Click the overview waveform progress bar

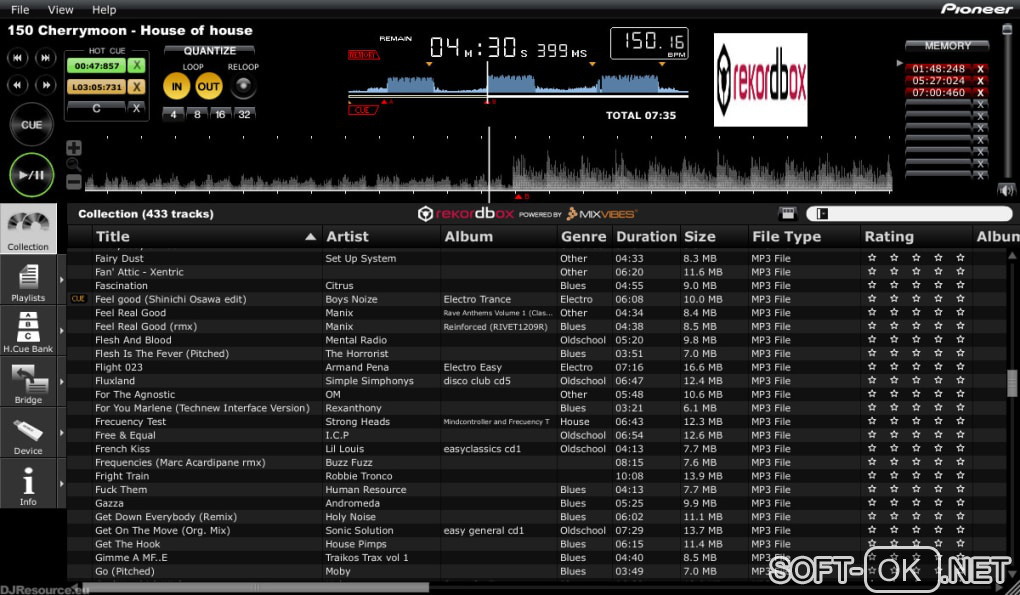(518, 96)
